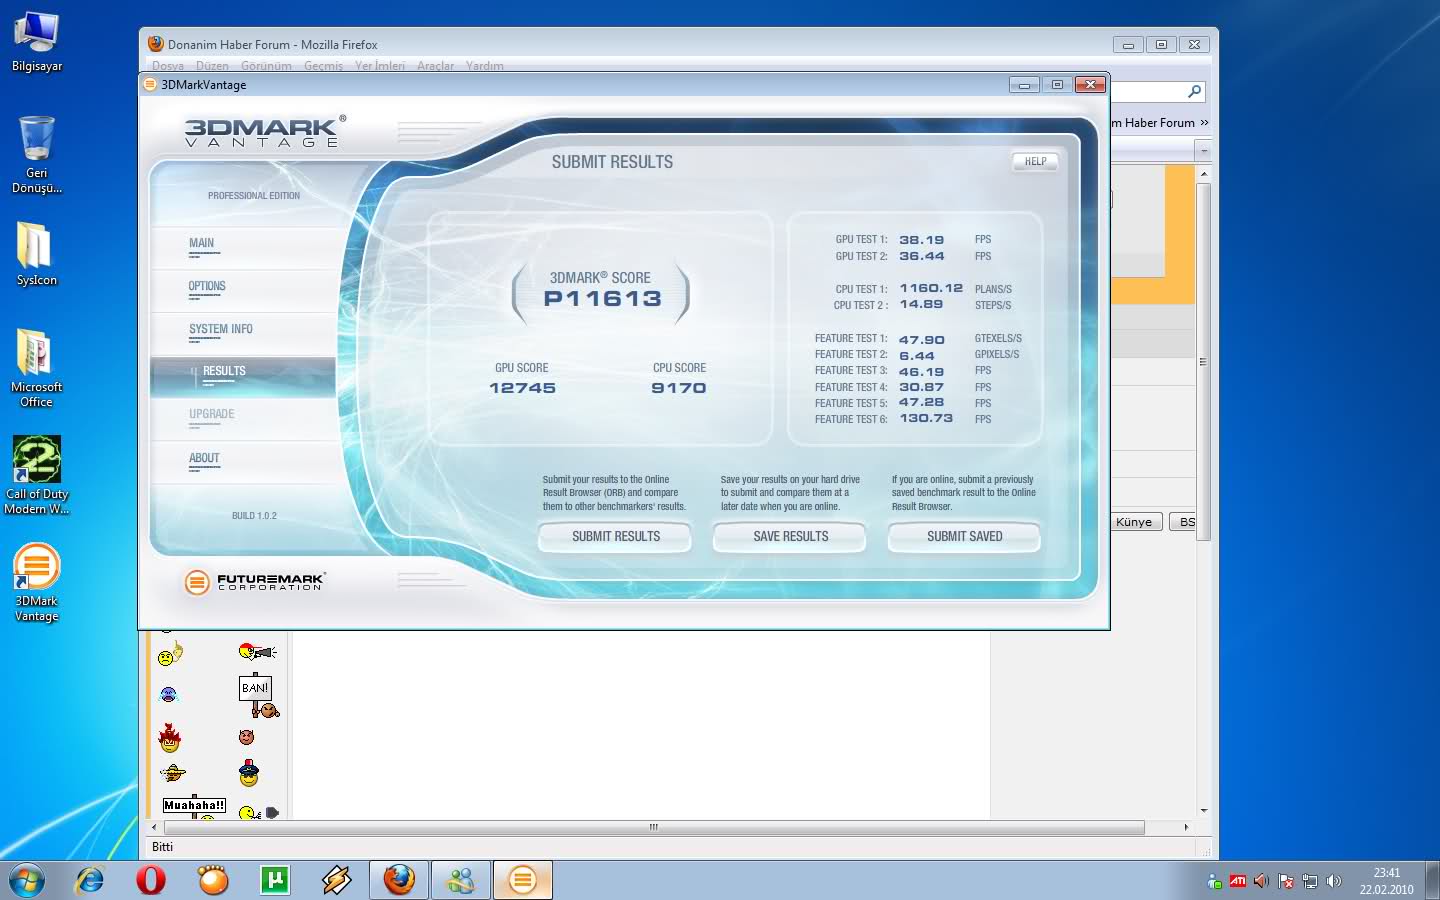The height and width of the screenshot is (900, 1440).
Task: Open the ABOUT section
Action: coord(204,458)
